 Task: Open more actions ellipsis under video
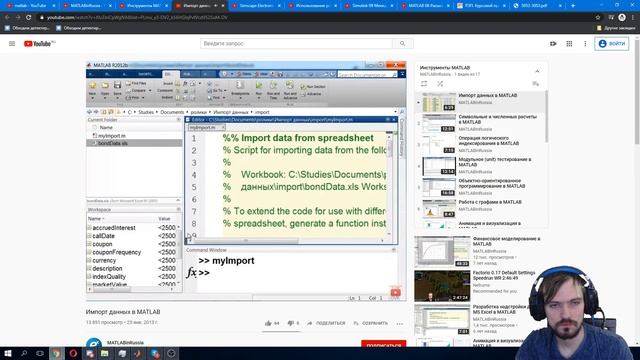click(400, 324)
